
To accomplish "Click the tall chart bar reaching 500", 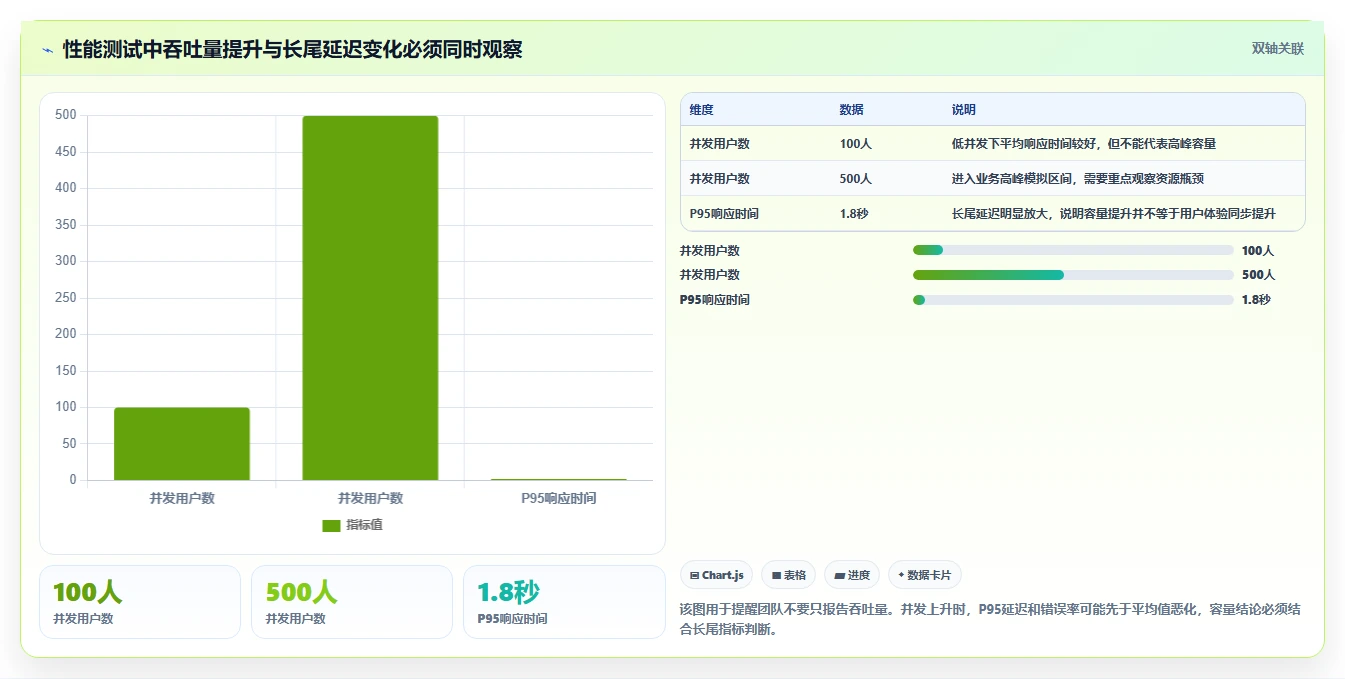I will [x=370, y=298].
